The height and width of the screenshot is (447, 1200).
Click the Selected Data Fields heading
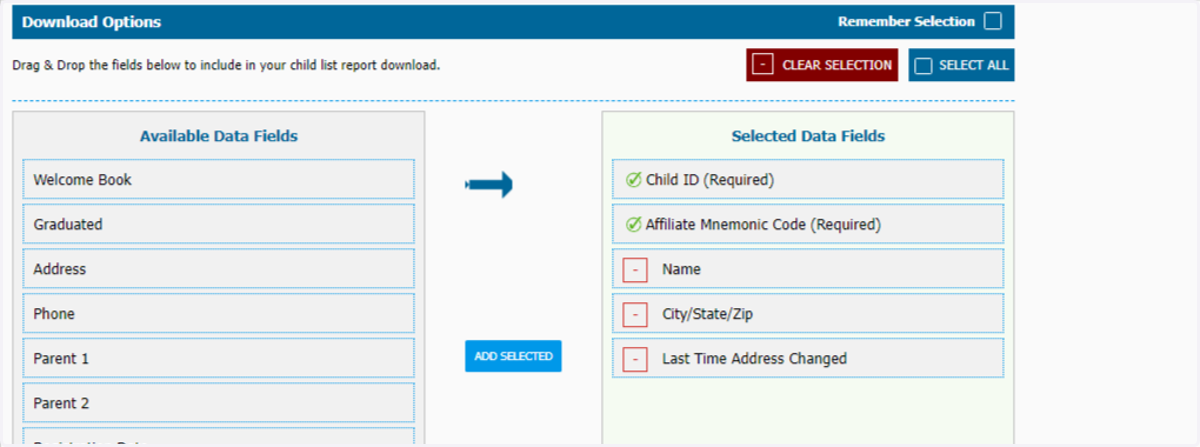point(808,136)
